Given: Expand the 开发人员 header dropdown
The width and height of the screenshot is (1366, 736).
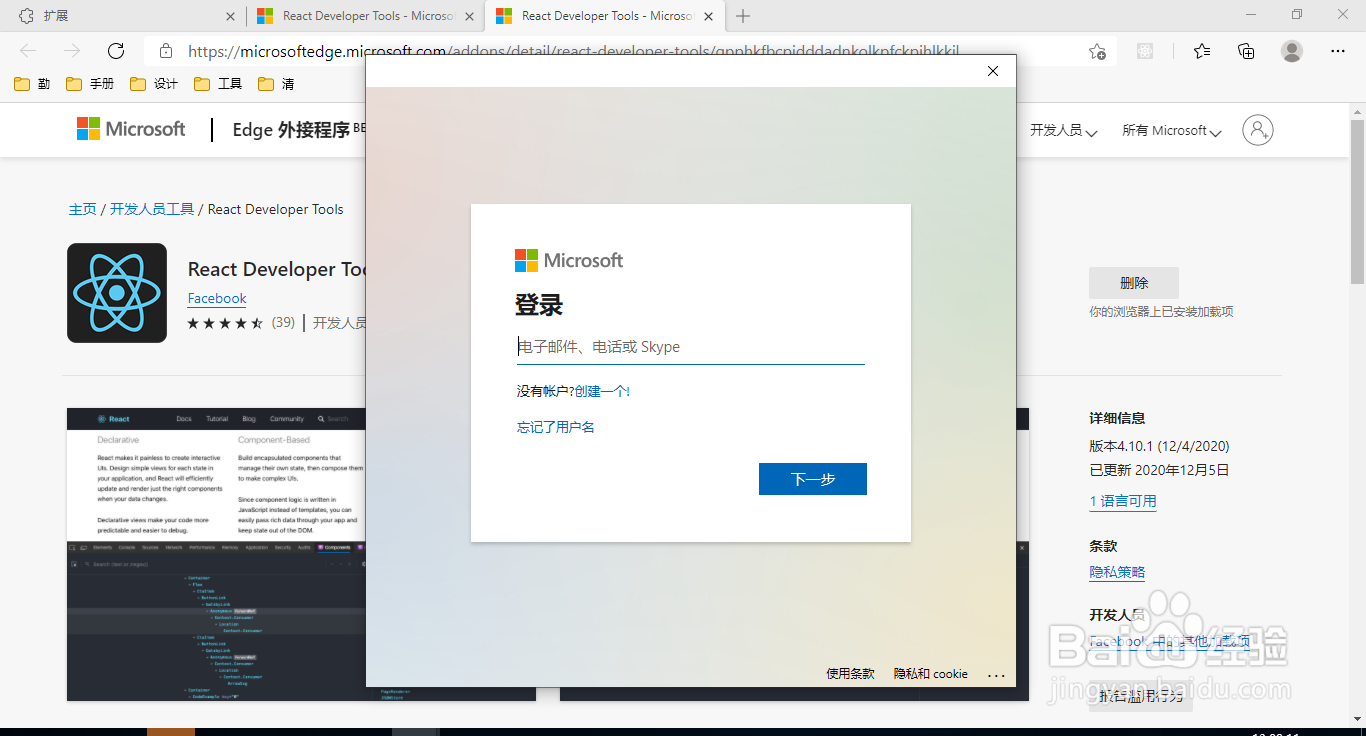Looking at the screenshot, I should [1064, 131].
